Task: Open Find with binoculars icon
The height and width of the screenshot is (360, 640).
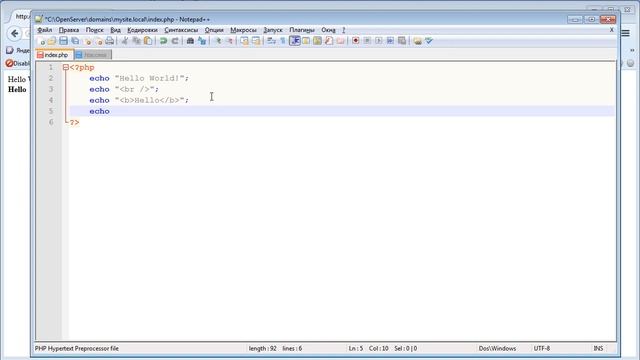Action: (x=190, y=41)
